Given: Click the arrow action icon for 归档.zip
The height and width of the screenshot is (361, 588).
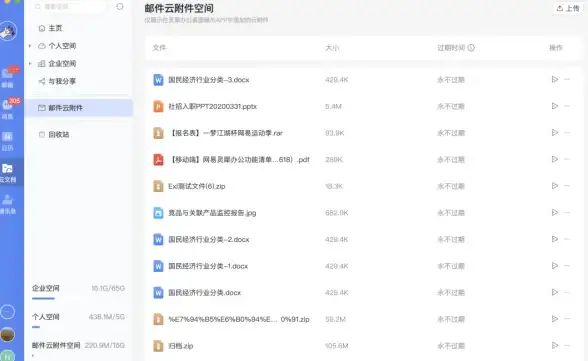Looking at the screenshot, I should pos(555,346).
